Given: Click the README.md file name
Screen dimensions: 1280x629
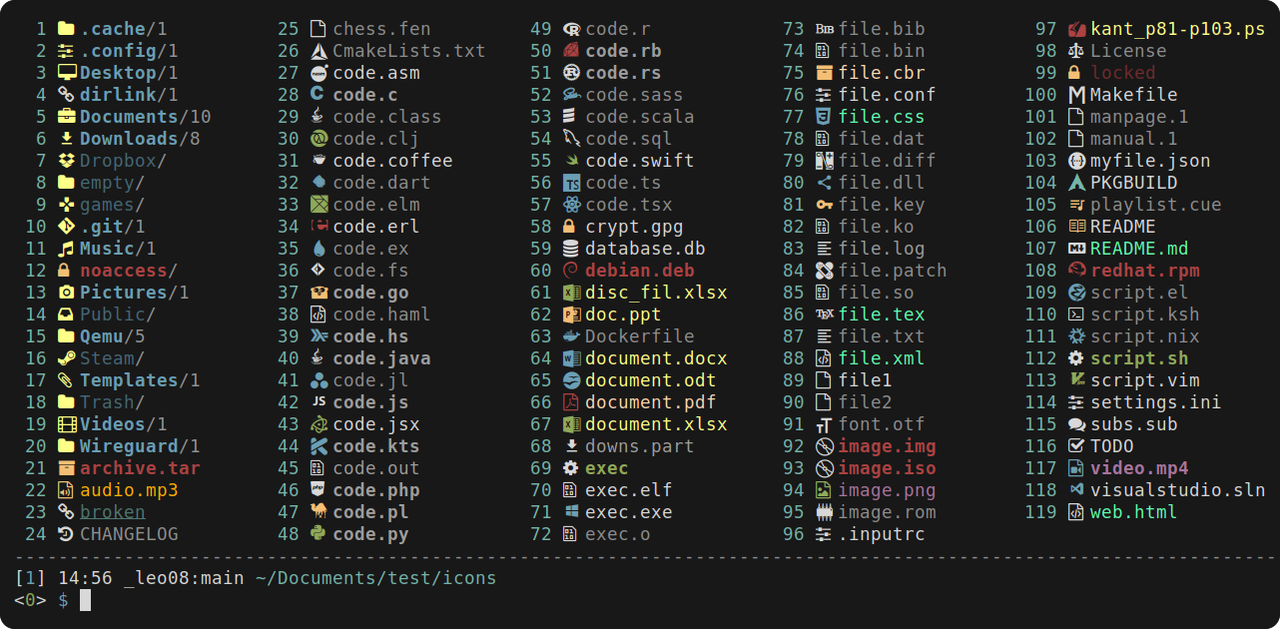Looking at the screenshot, I should tap(1140, 249).
